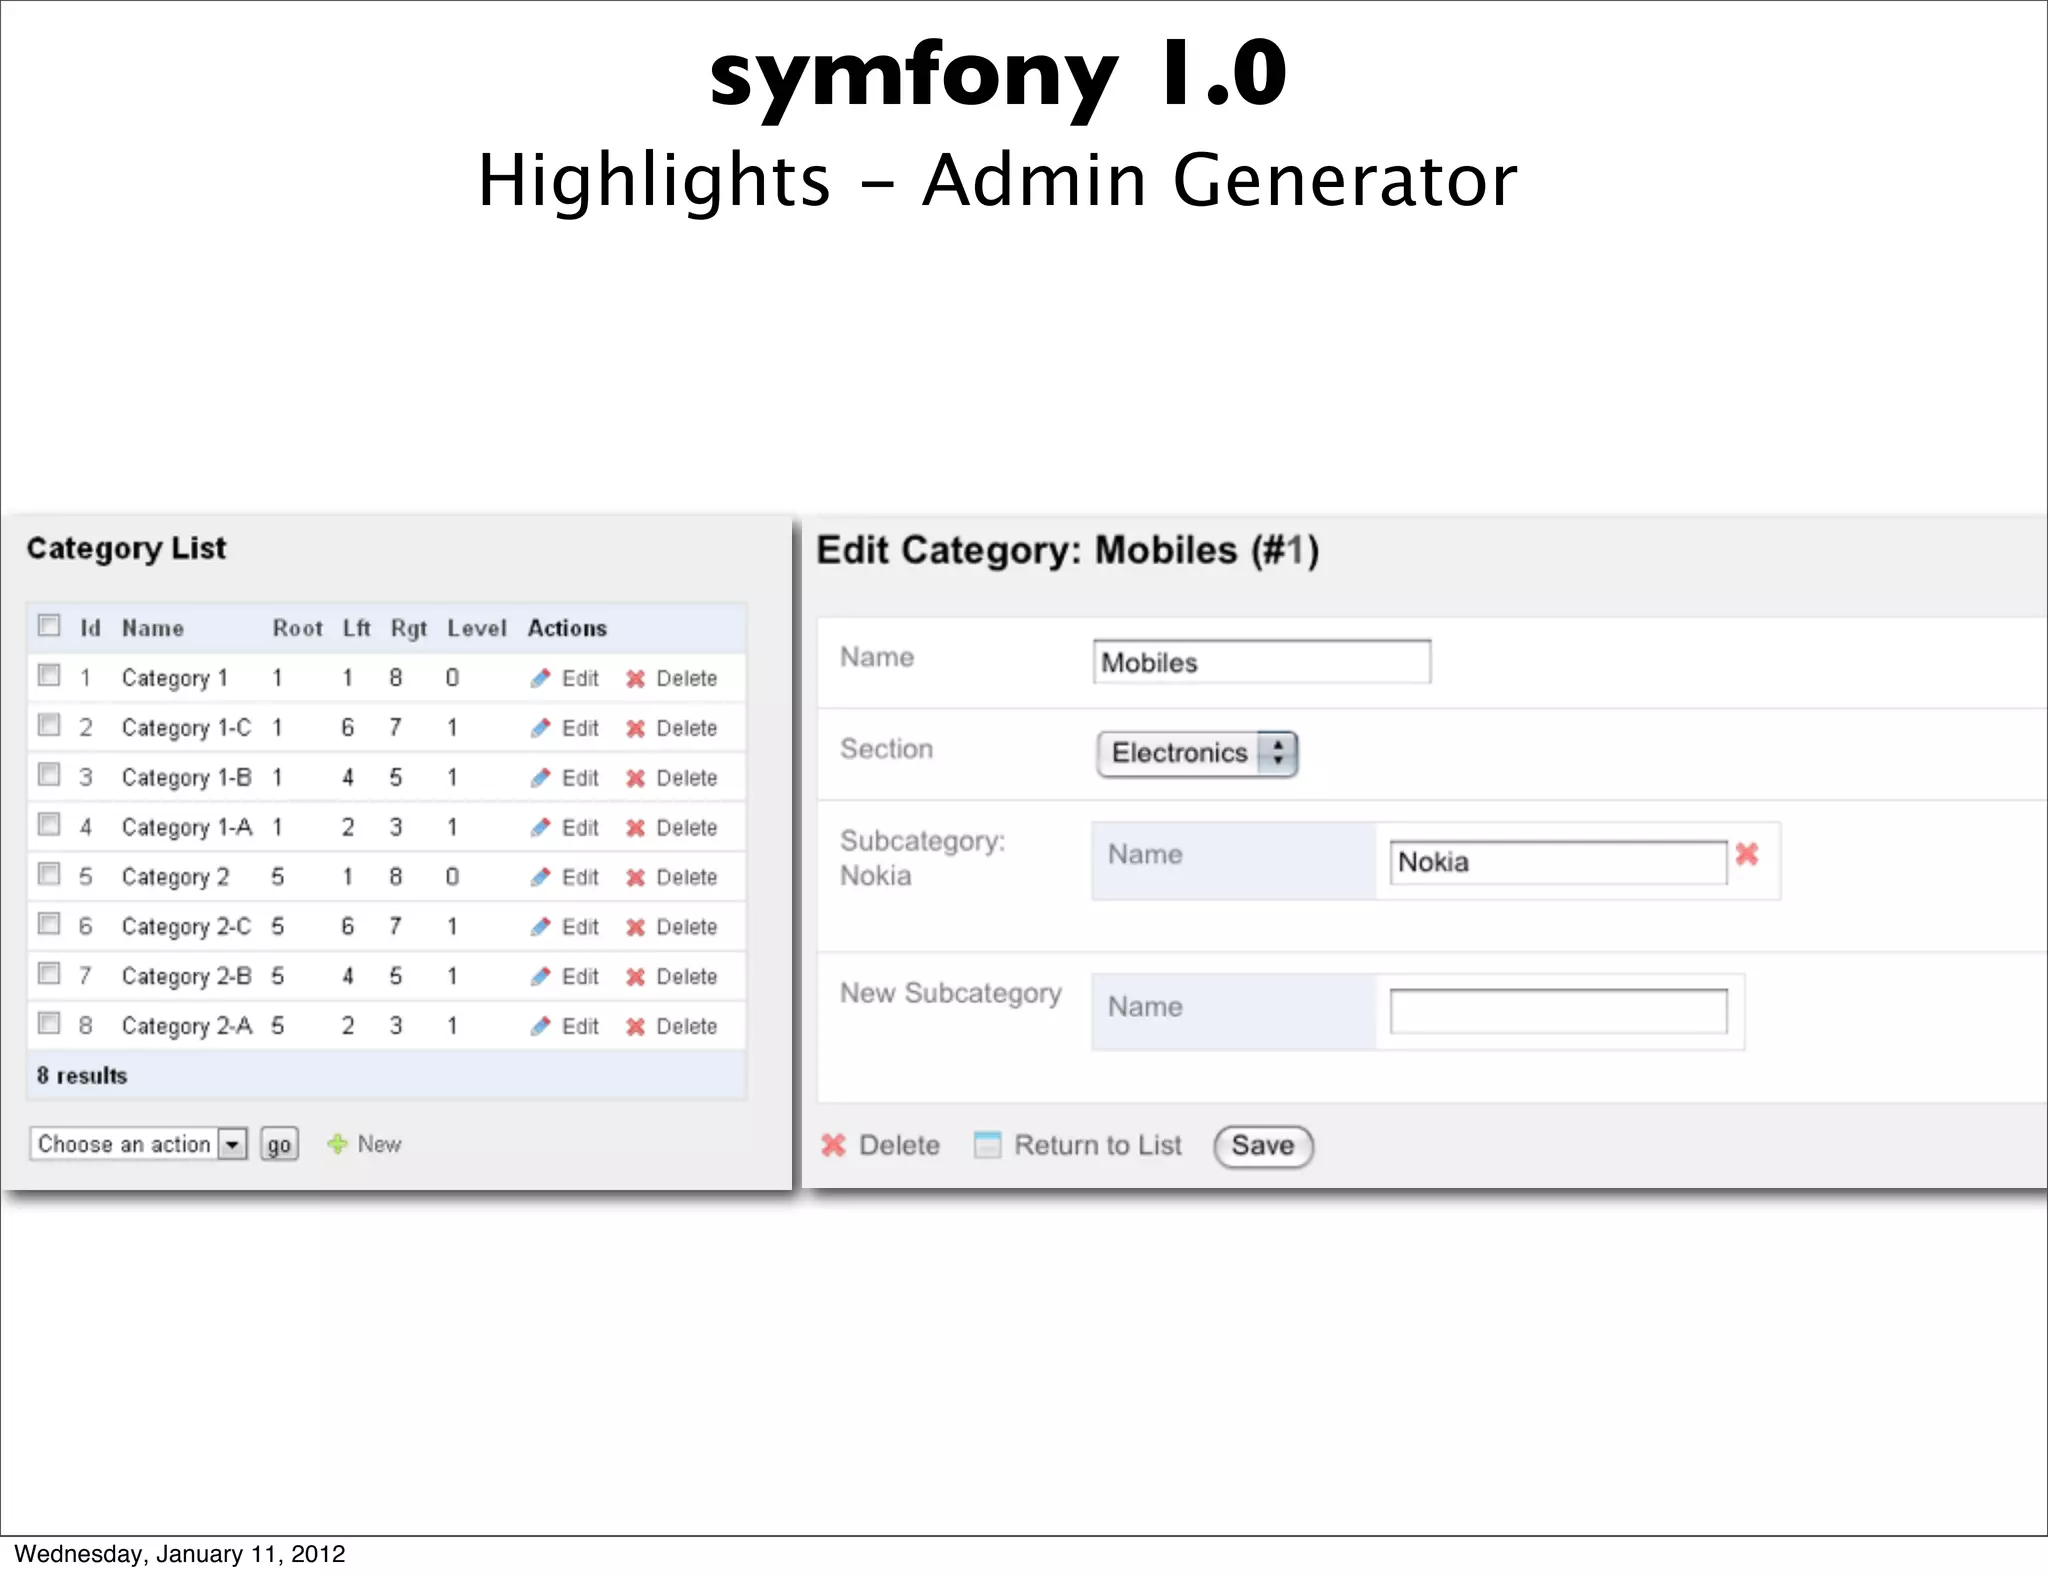Sort table by the Name column header
2048x1576 pixels.
point(153,628)
